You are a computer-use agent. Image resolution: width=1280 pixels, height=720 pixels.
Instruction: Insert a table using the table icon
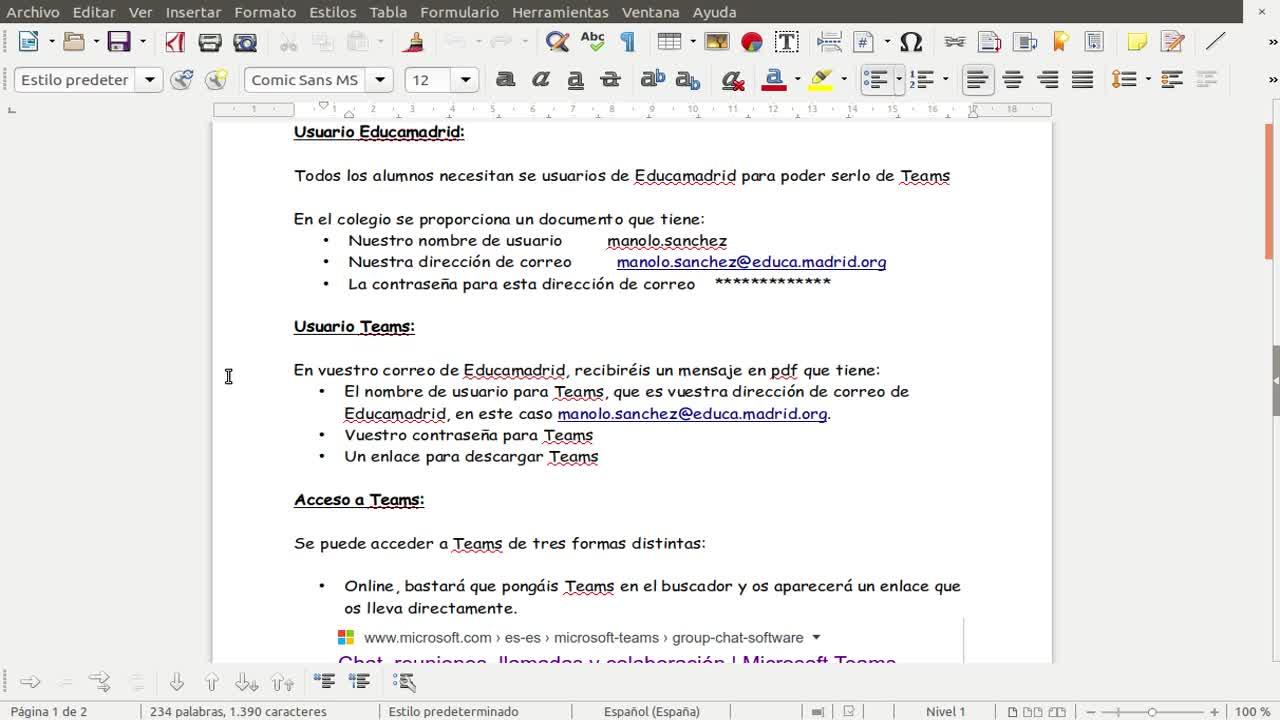pyautogui.click(x=669, y=42)
